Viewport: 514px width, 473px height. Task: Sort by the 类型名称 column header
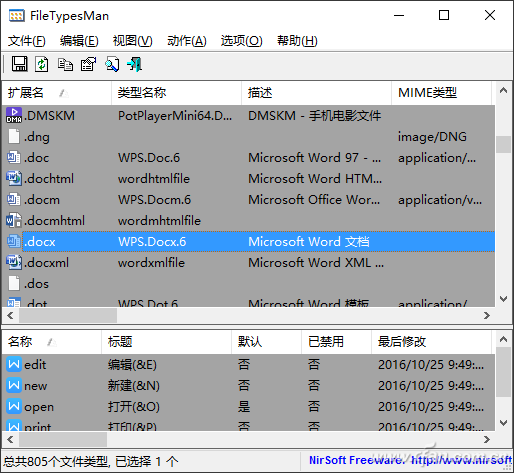[176, 93]
